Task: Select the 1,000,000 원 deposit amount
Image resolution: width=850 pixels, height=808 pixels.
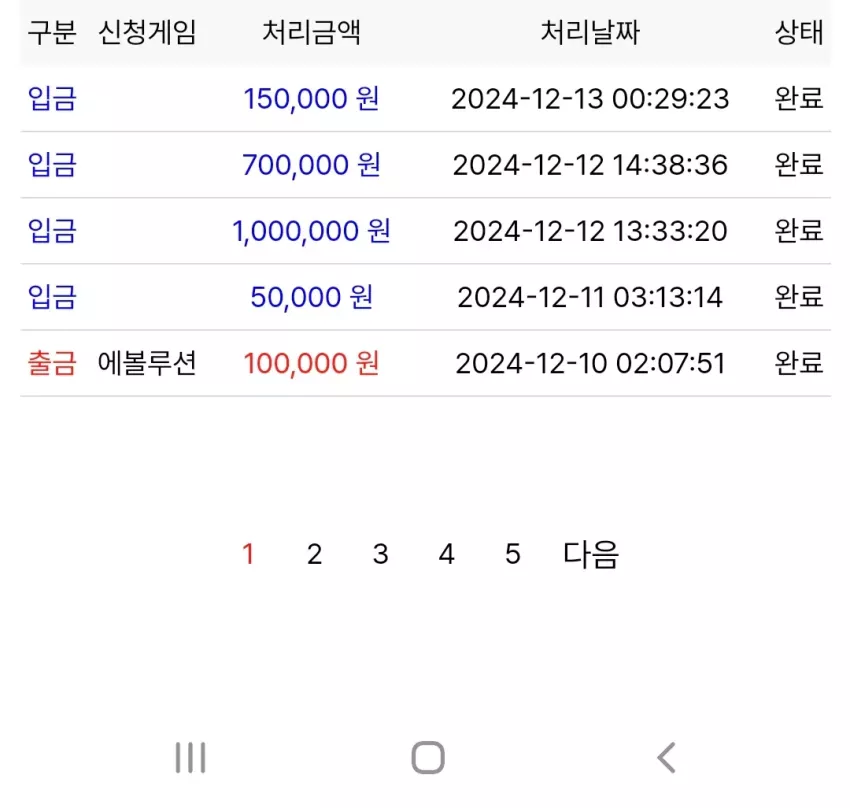Action: pos(311,231)
